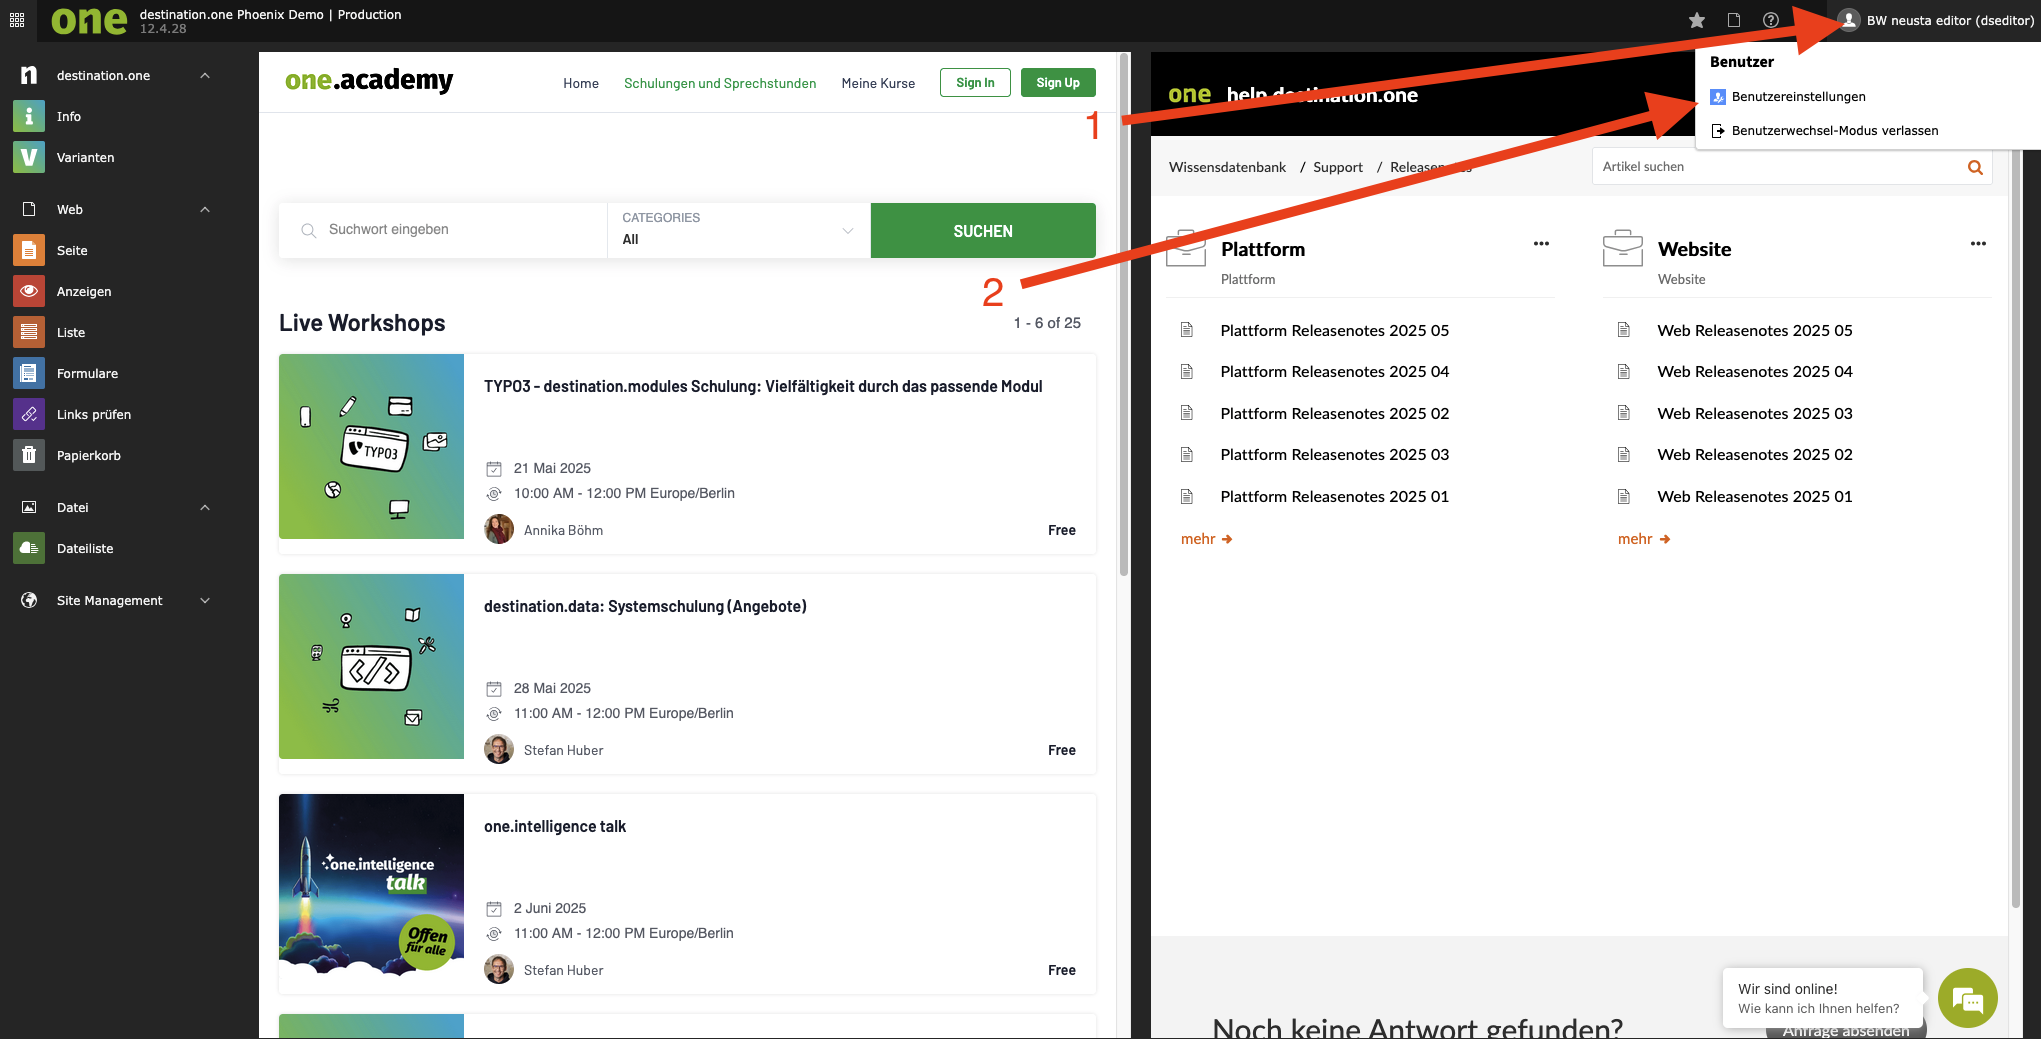Select the Anzeigen eye icon

(29, 291)
